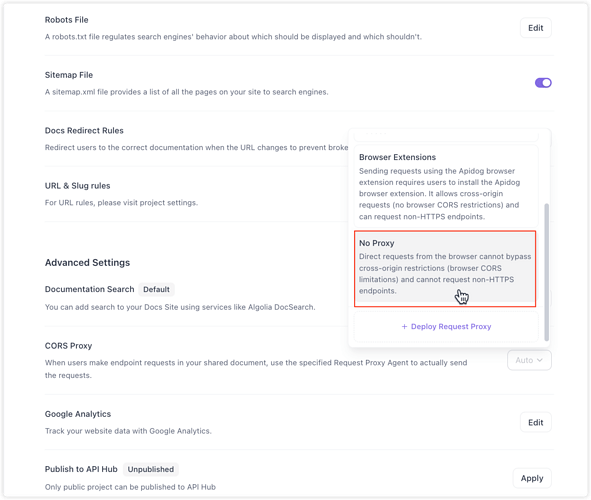Image resolution: width=591 pixels, height=500 pixels.
Task: Click the Sitemap File label
Action: pyautogui.click(x=69, y=75)
